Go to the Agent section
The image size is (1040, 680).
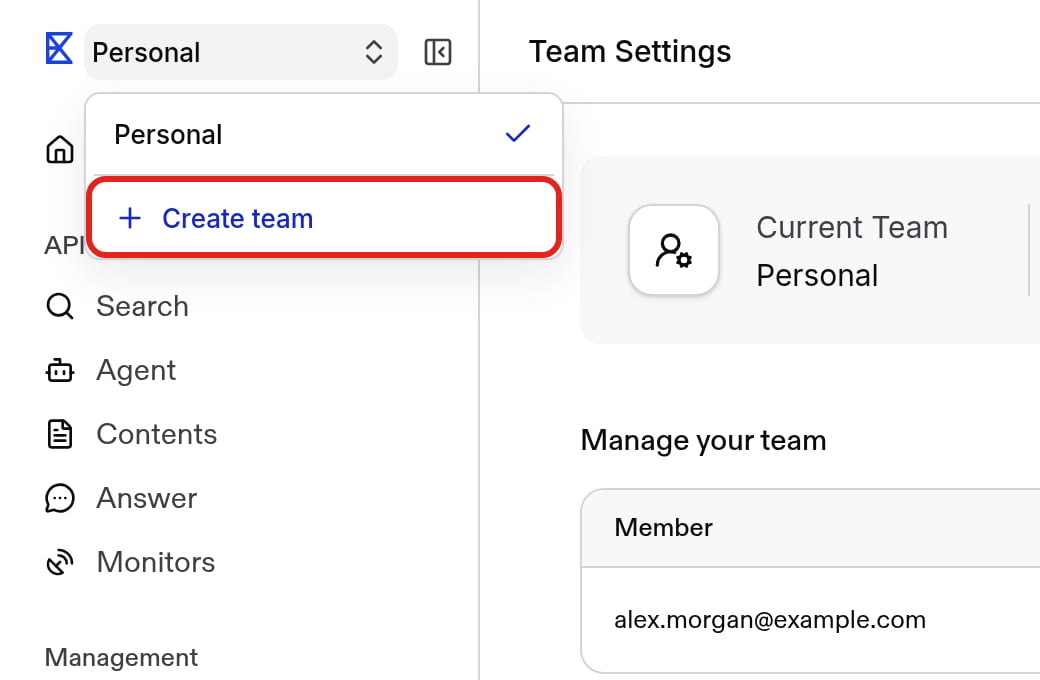tap(136, 370)
